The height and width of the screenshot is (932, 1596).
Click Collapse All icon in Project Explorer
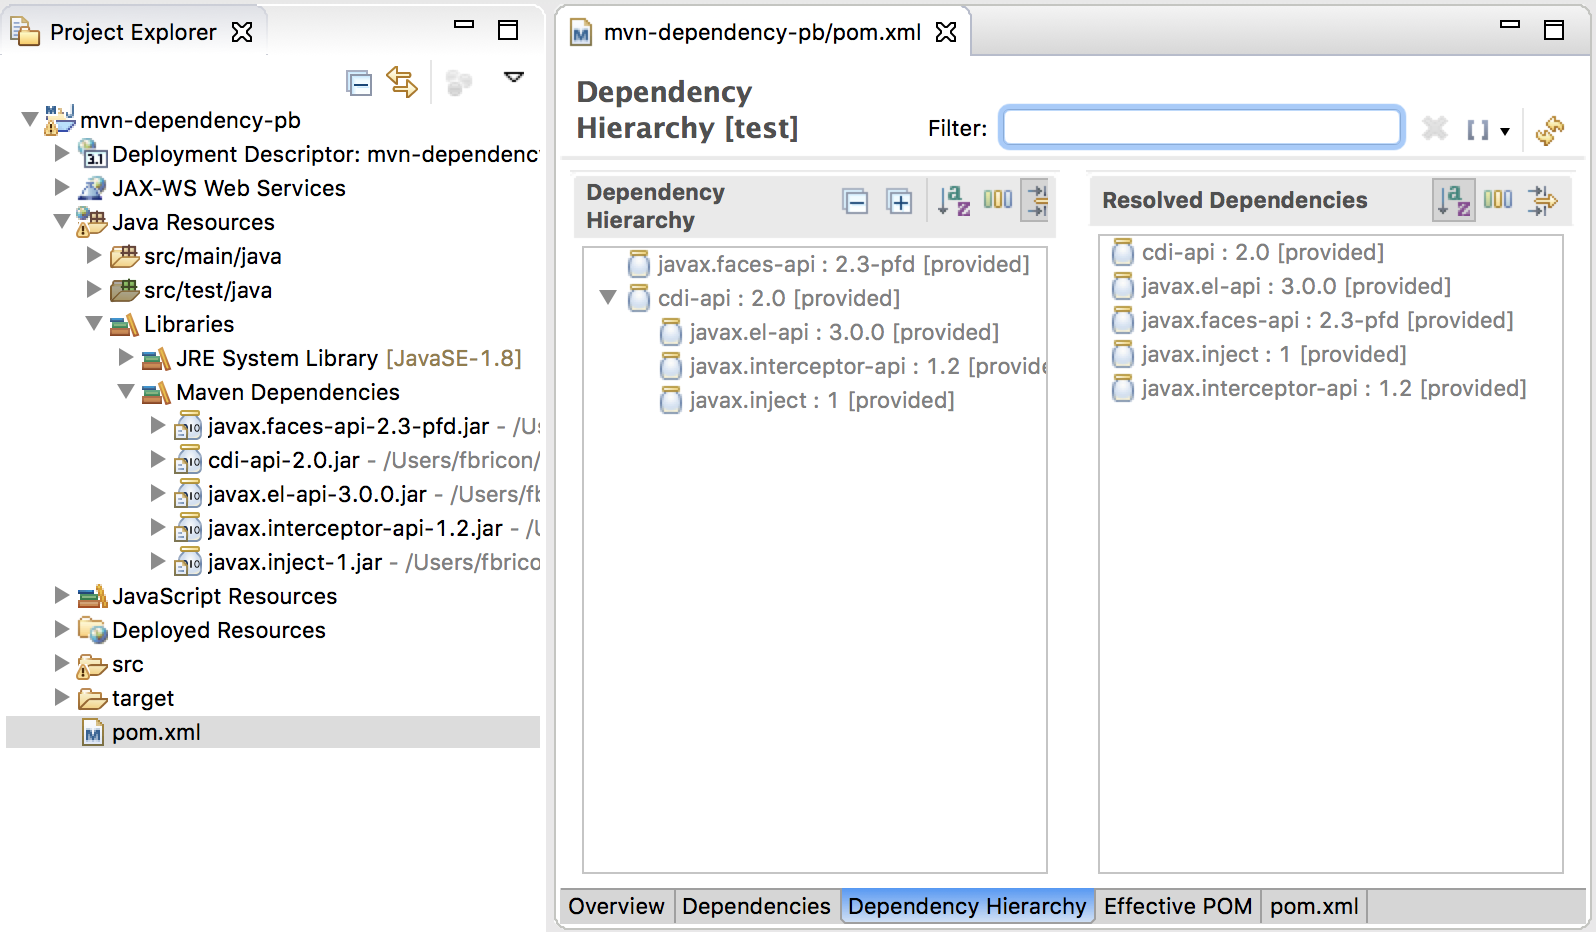pyautogui.click(x=358, y=83)
